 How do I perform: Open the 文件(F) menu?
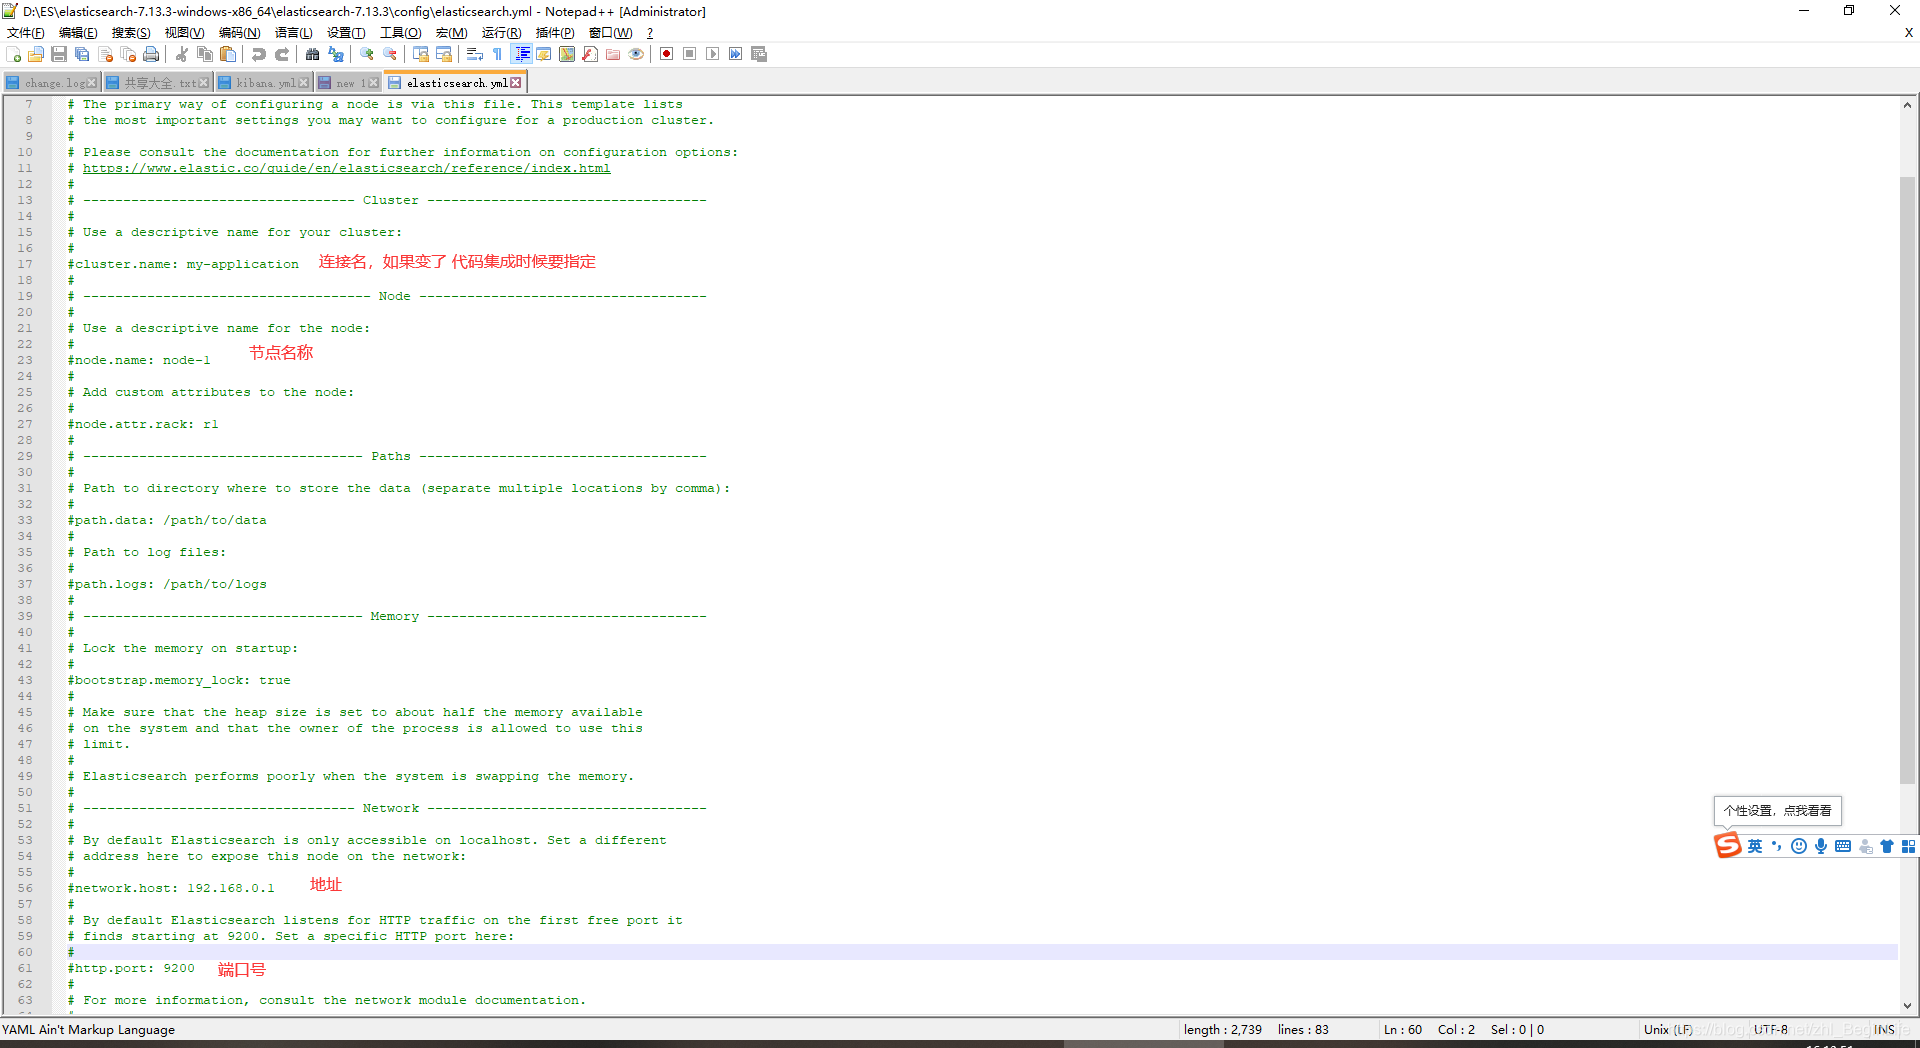[x=26, y=33]
